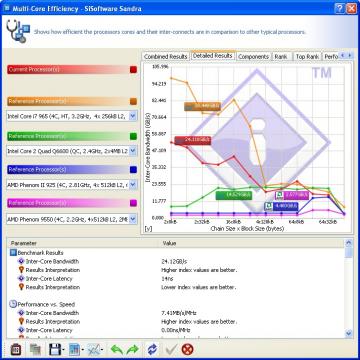Click the red chart data label 24.11 GB/s

coord(193,140)
